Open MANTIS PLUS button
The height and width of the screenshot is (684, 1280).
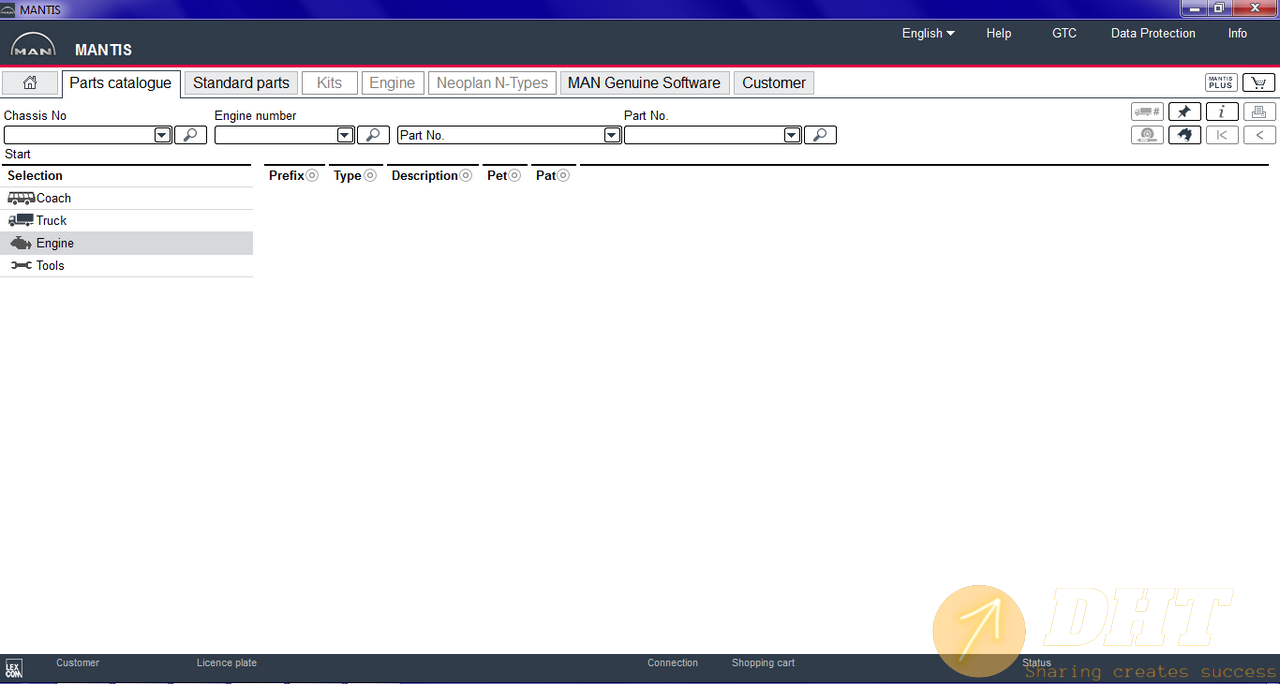(x=1221, y=83)
